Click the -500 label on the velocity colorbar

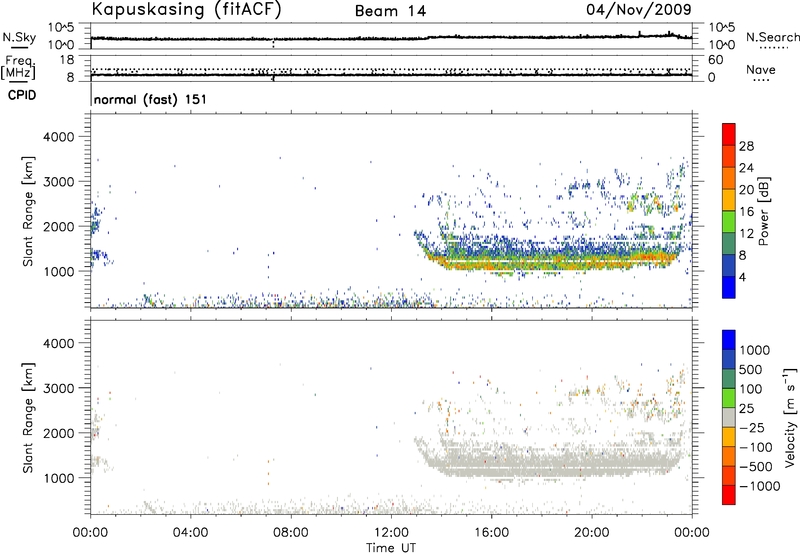pos(756,467)
